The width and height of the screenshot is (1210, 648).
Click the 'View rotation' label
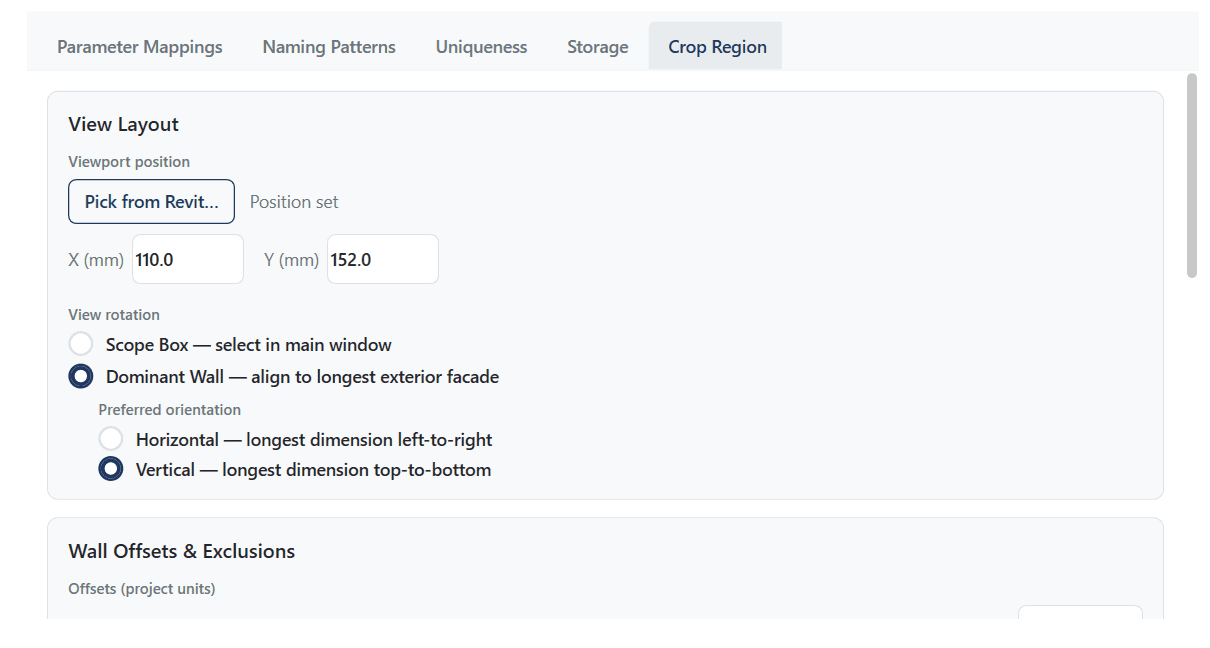point(114,315)
